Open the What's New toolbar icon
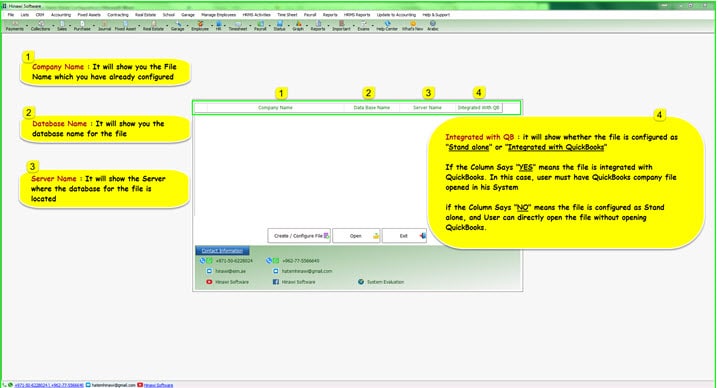718x388 pixels. pyautogui.click(x=413, y=26)
